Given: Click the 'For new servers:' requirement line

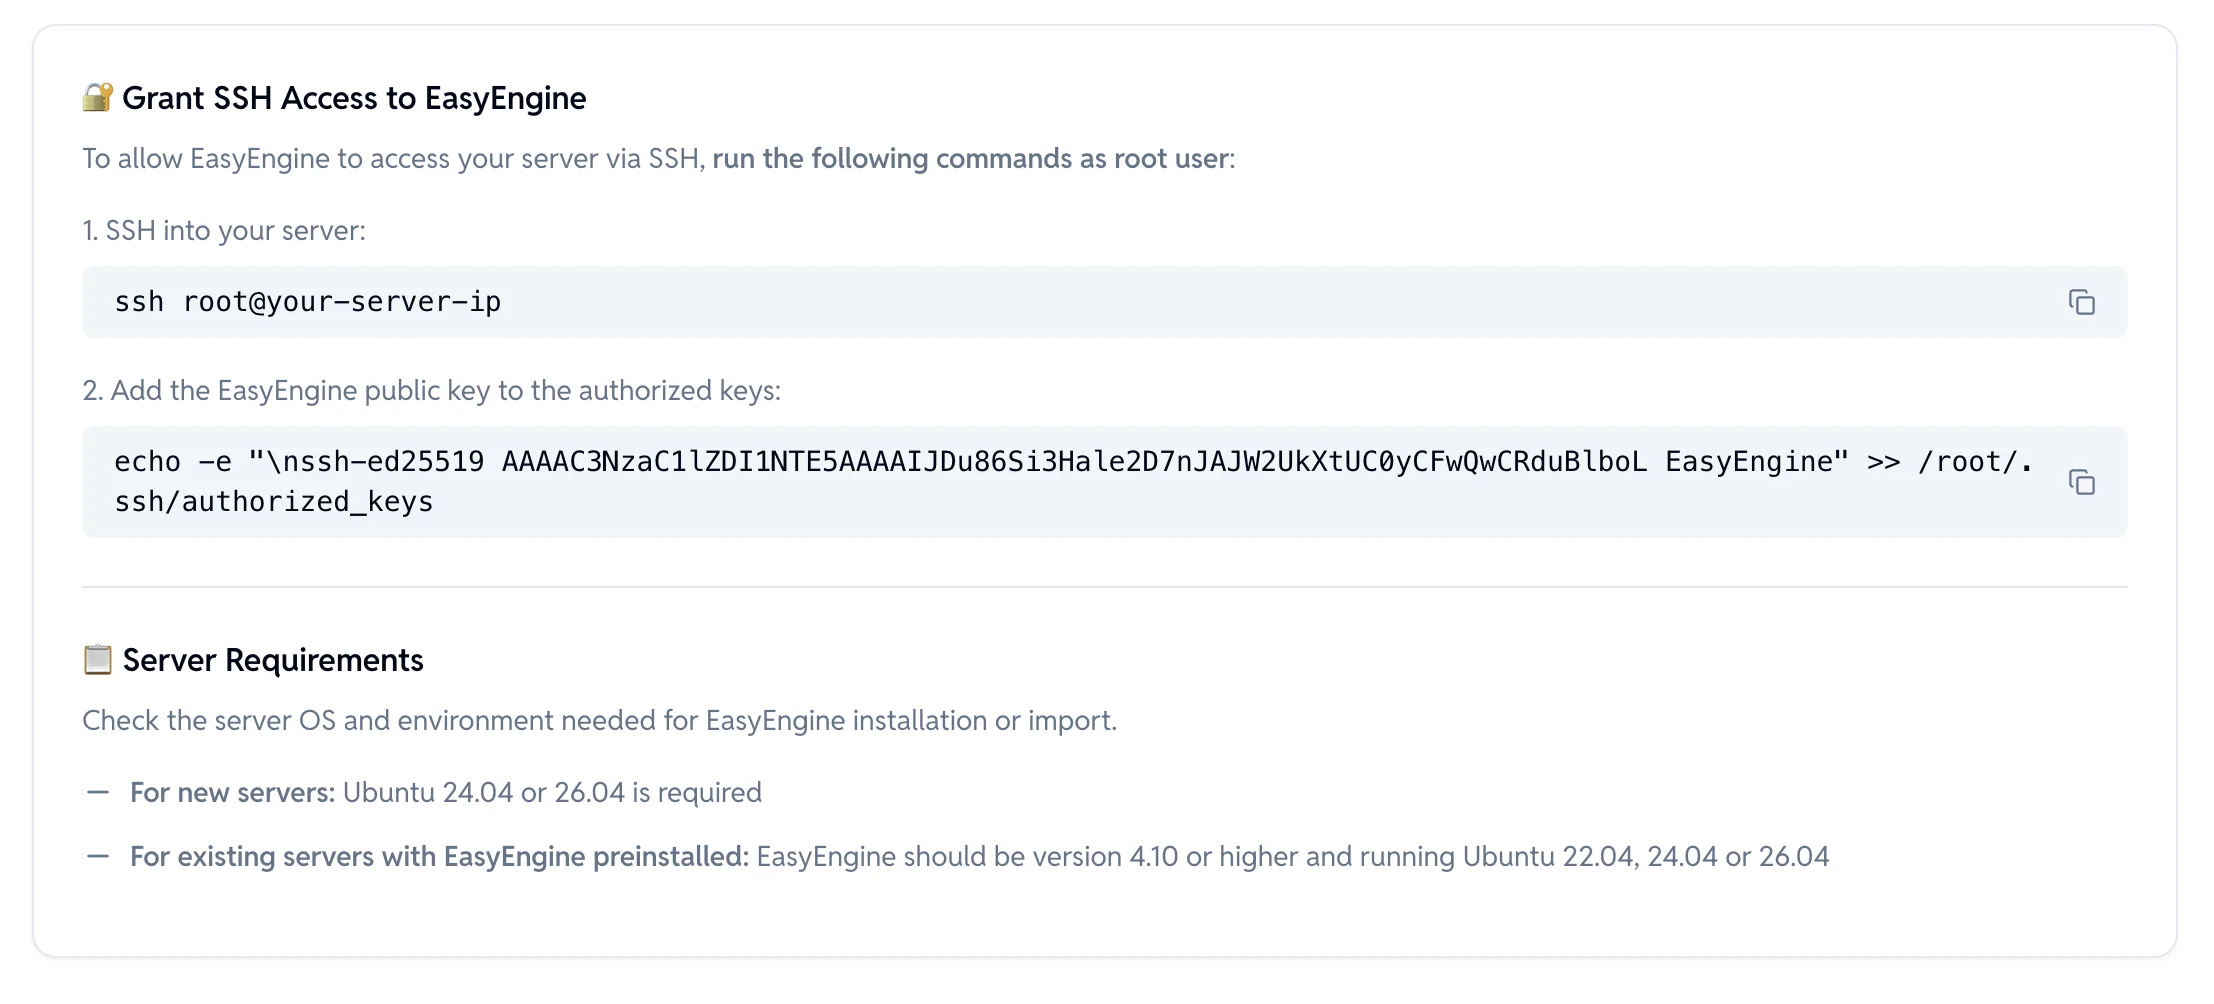Looking at the screenshot, I should click(446, 793).
